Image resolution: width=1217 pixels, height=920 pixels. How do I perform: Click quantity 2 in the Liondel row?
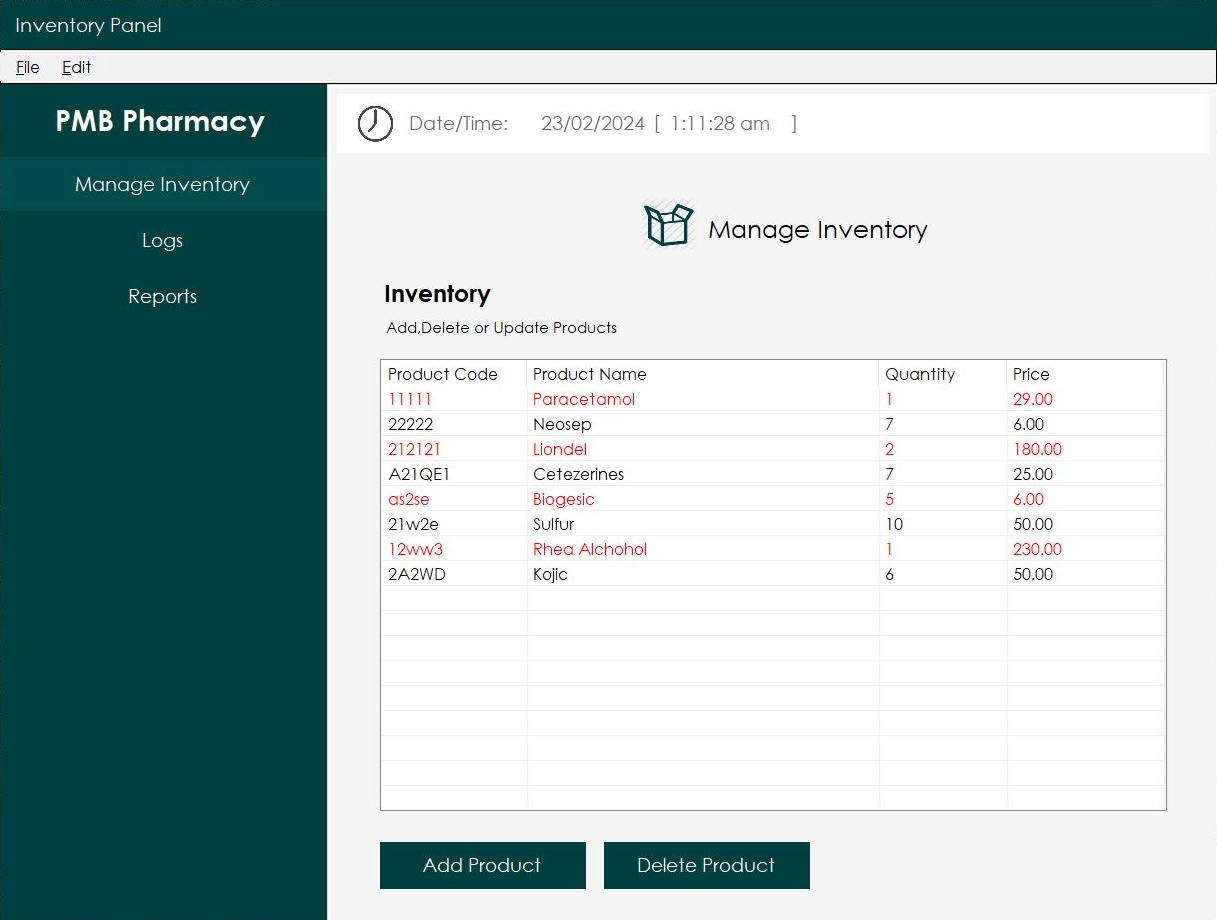pyautogui.click(x=890, y=449)
